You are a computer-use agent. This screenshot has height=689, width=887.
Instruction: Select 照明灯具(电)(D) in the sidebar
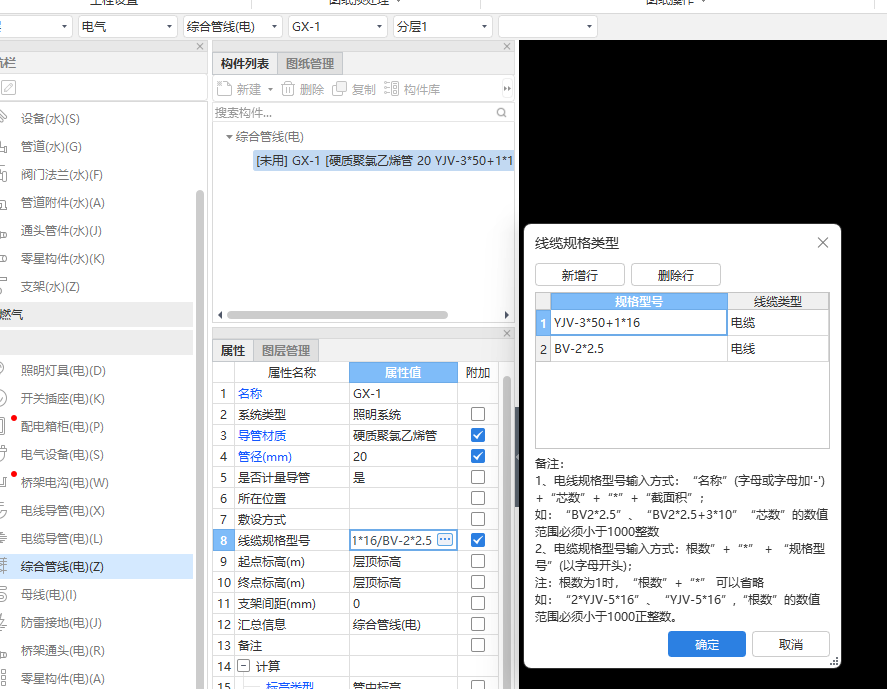(63, 371)
